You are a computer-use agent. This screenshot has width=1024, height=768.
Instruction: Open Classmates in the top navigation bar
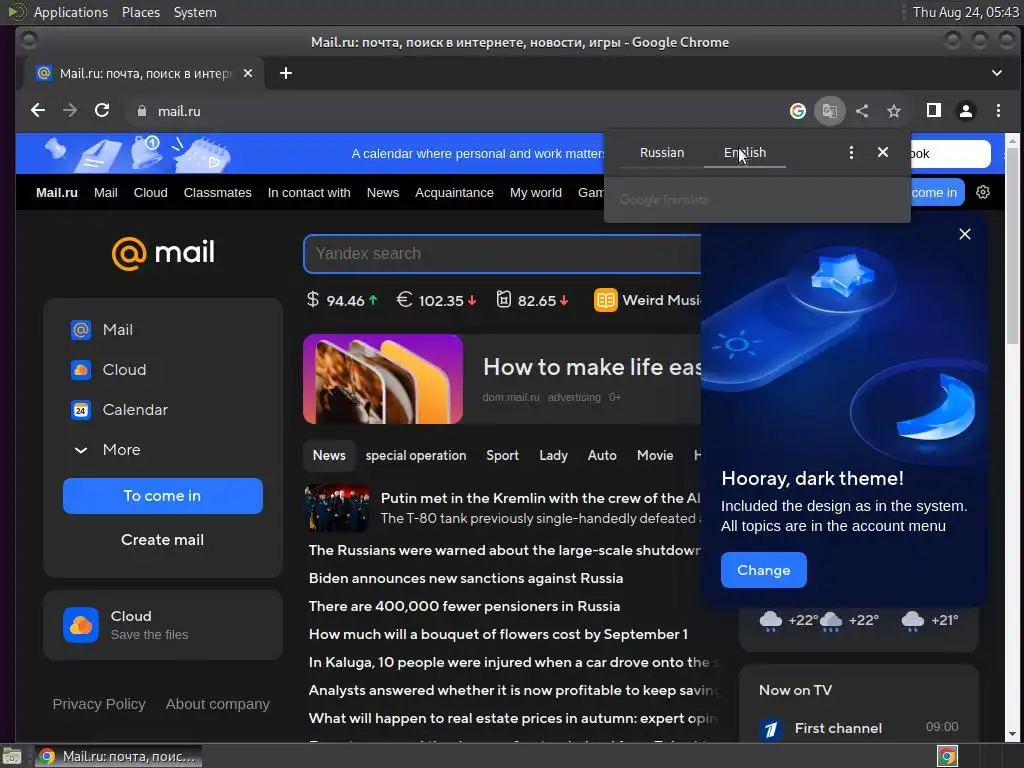tap(217, 193)
